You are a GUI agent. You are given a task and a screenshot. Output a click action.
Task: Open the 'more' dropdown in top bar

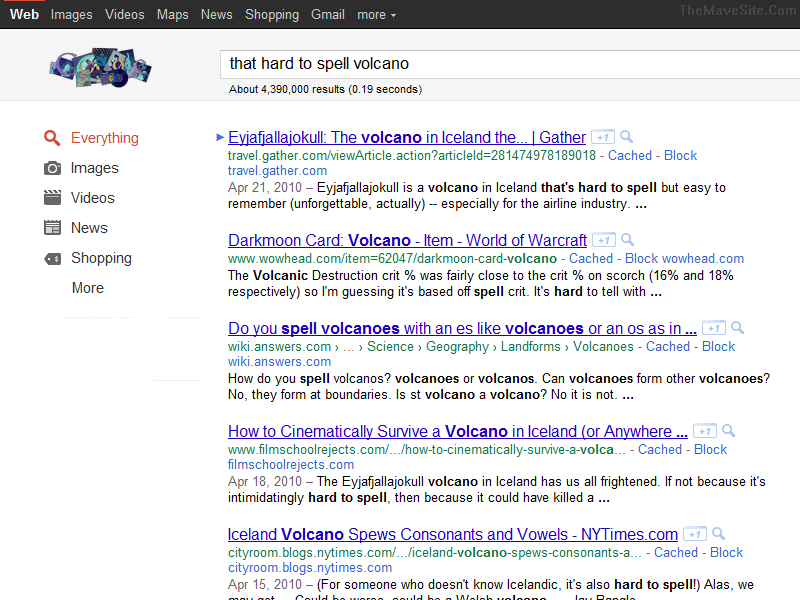tap(377, 15)
